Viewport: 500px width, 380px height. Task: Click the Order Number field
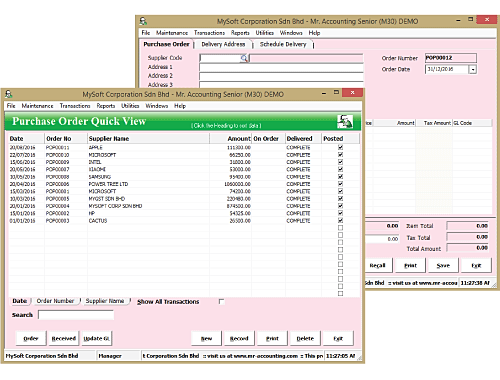click(451, 58)
